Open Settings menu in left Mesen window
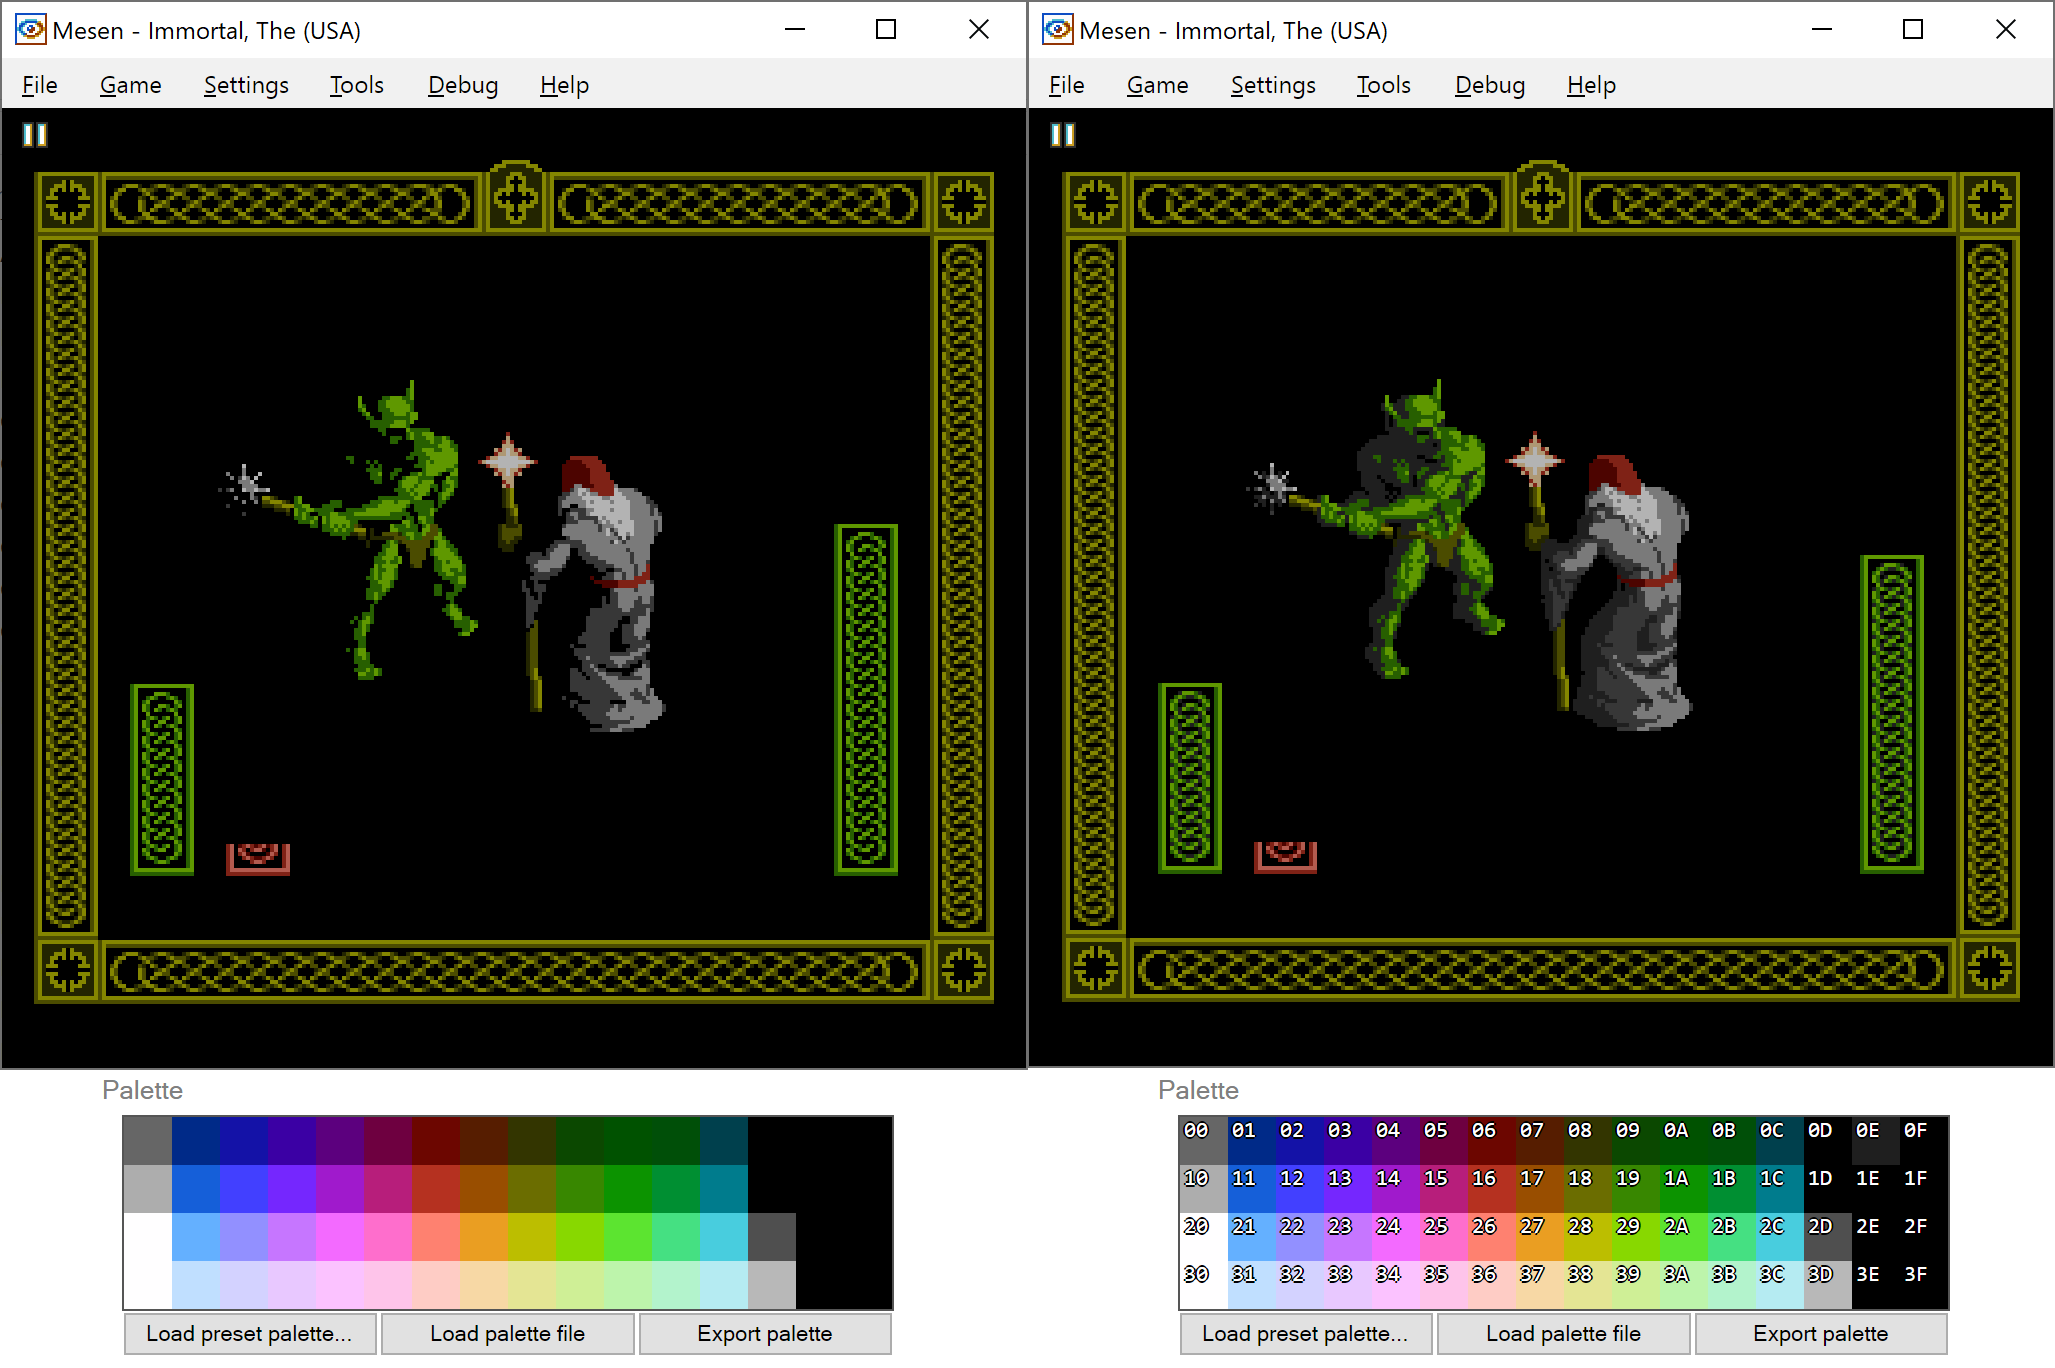Screen dimensions: 2055x1368 [246, 85]
